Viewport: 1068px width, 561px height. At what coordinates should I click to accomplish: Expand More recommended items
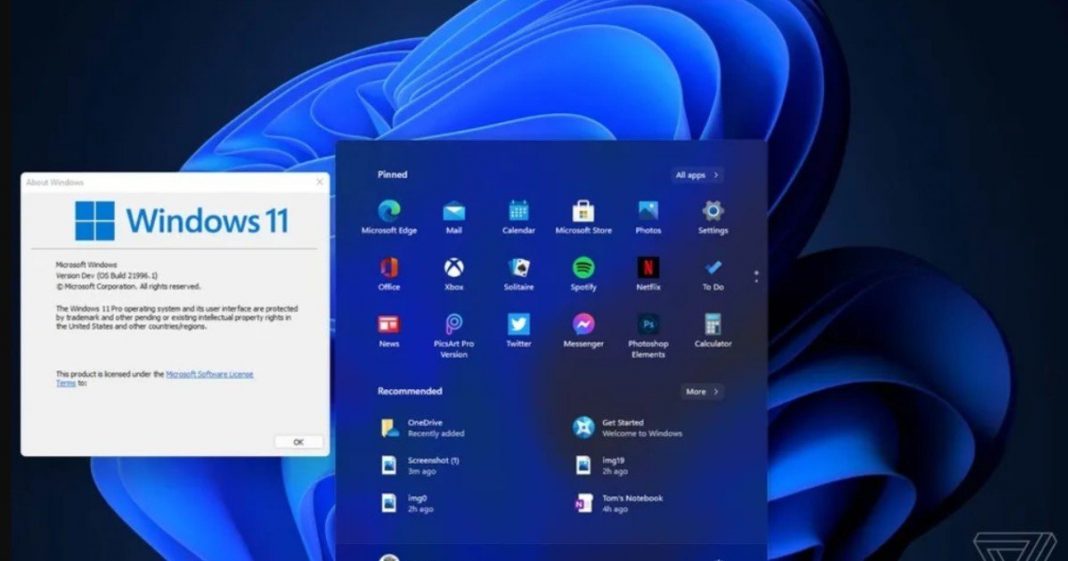point(702,391)
